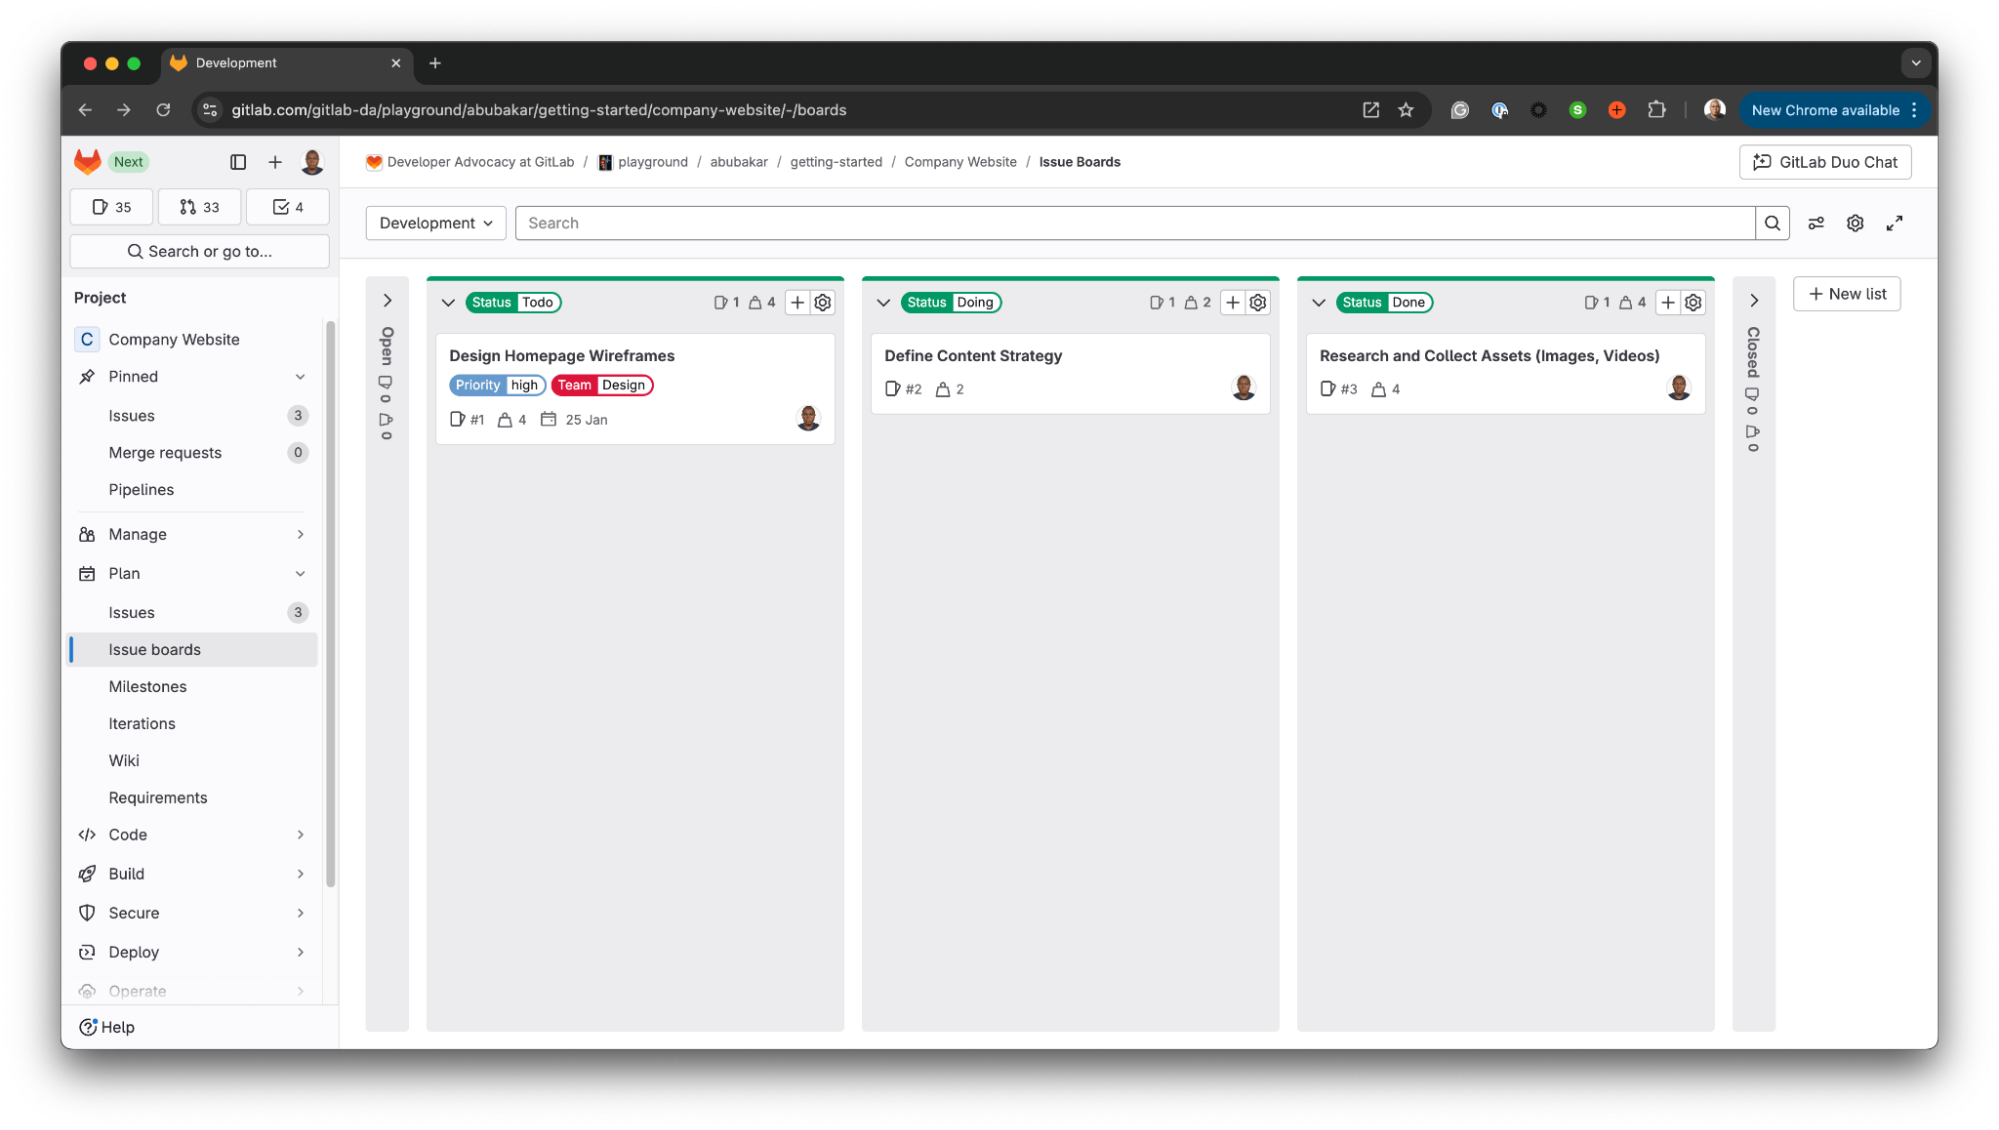Image resolution: width=1999 pixels, height=1130 pixels.
Task: Open Design Homepage Wireframes issue card
Action: coord(563,354)
